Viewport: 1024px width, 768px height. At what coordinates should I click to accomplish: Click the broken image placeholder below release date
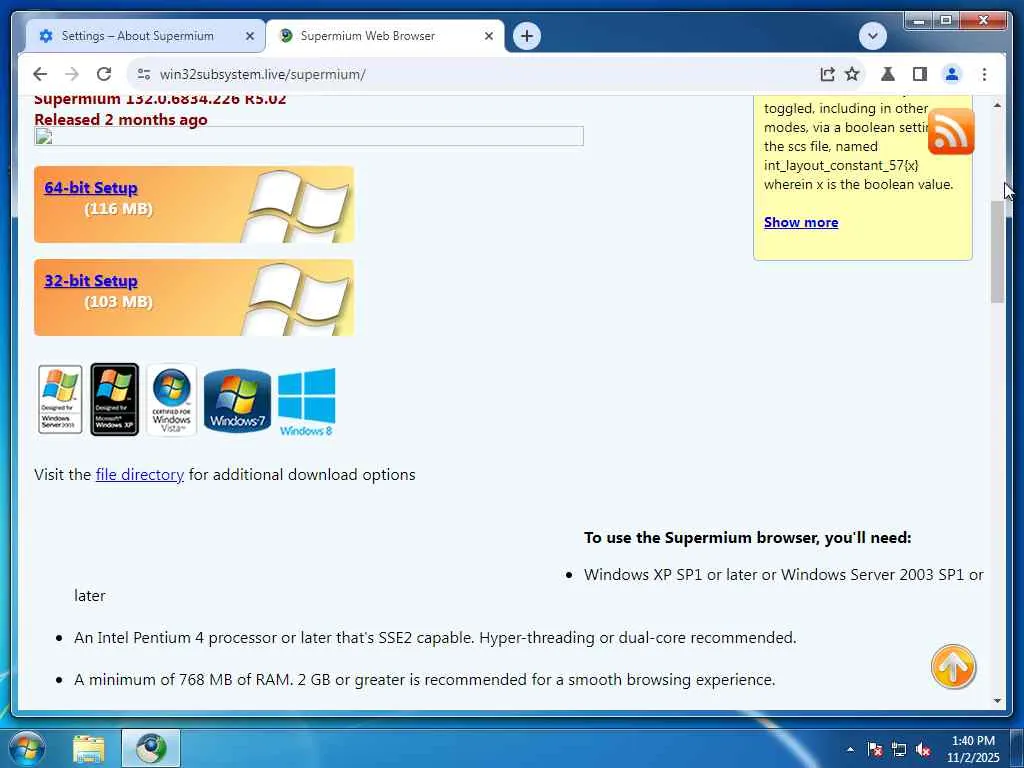(x=308, y=136)
